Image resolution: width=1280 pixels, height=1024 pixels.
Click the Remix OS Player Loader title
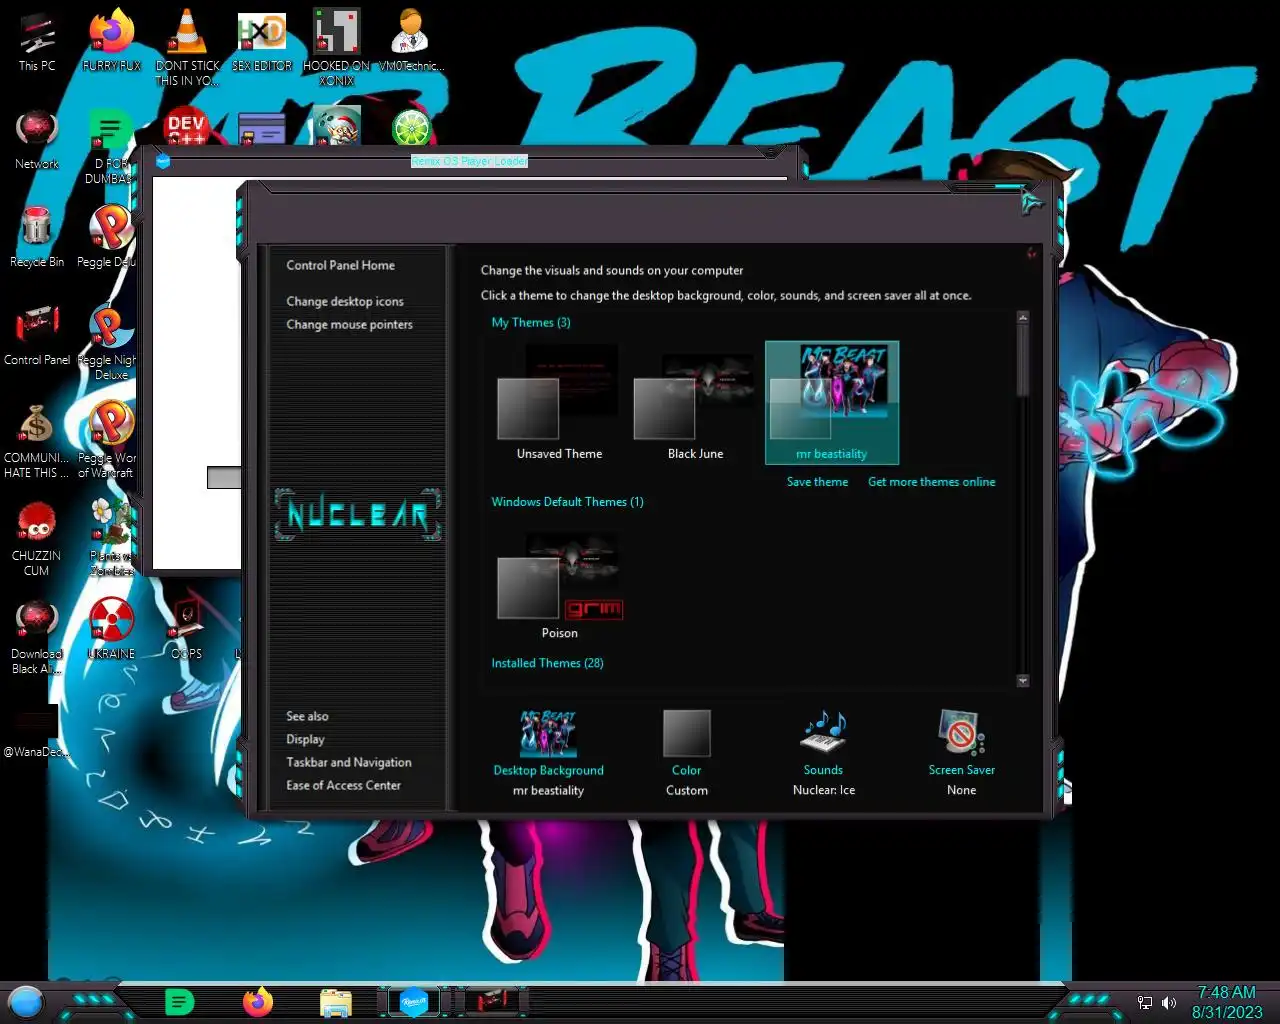coord(469,161)
